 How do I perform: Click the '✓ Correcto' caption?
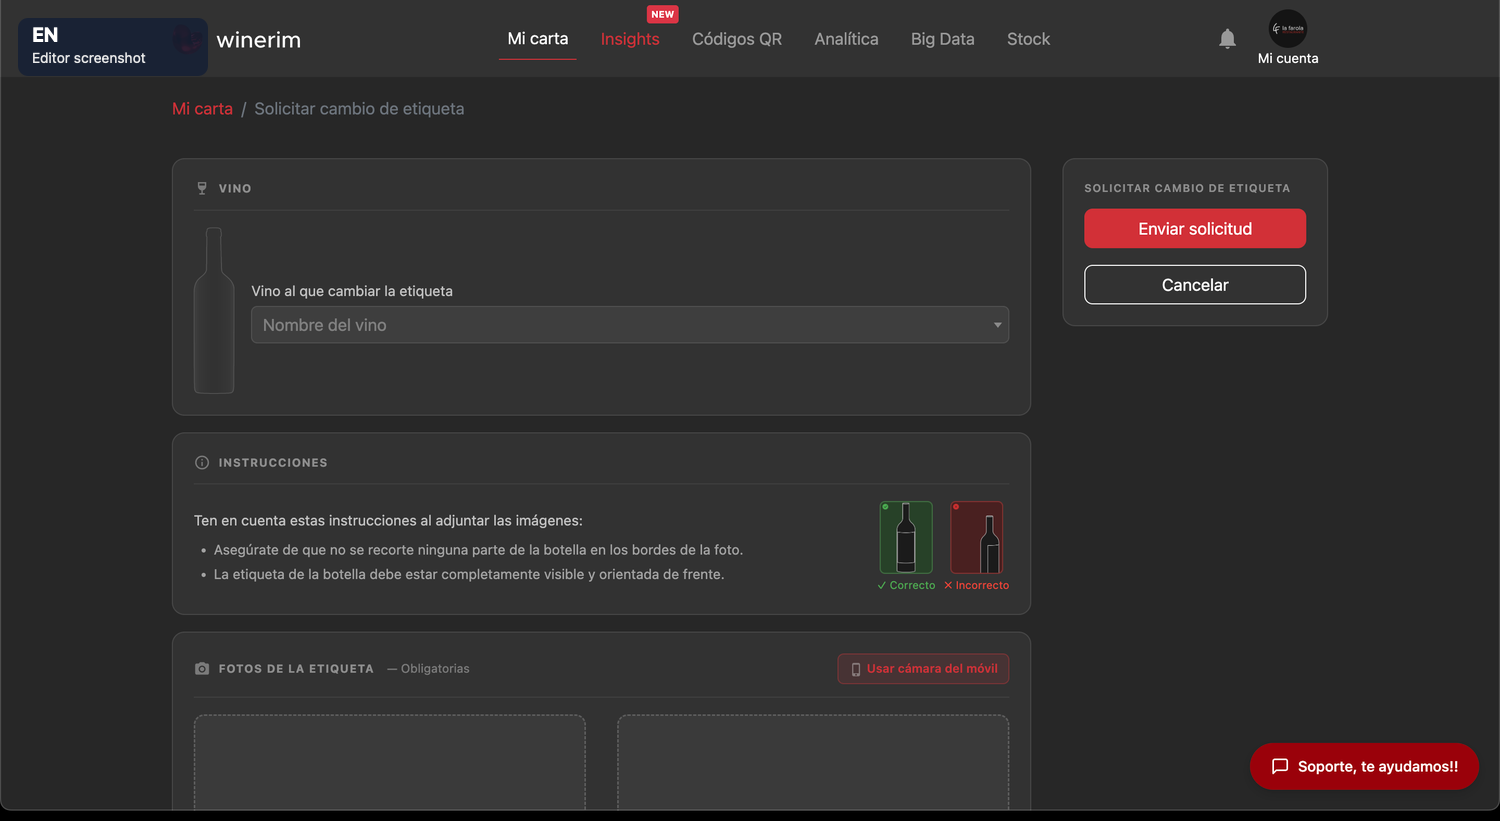(906, 585)
